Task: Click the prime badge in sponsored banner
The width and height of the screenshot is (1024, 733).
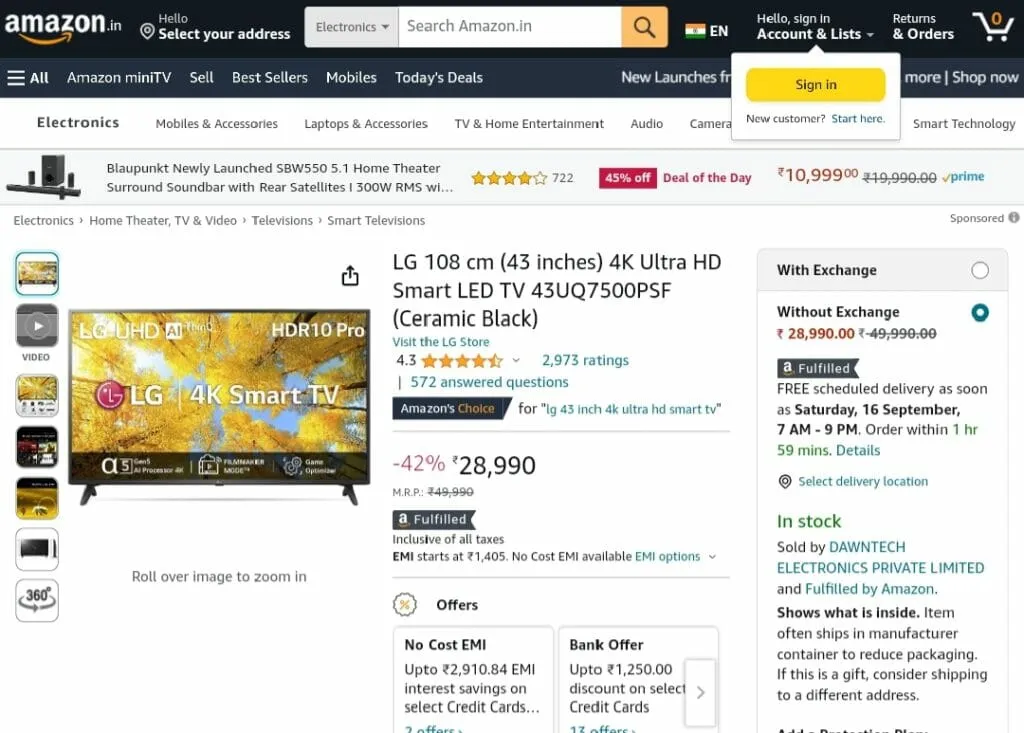Action: [x=963, y=176]
